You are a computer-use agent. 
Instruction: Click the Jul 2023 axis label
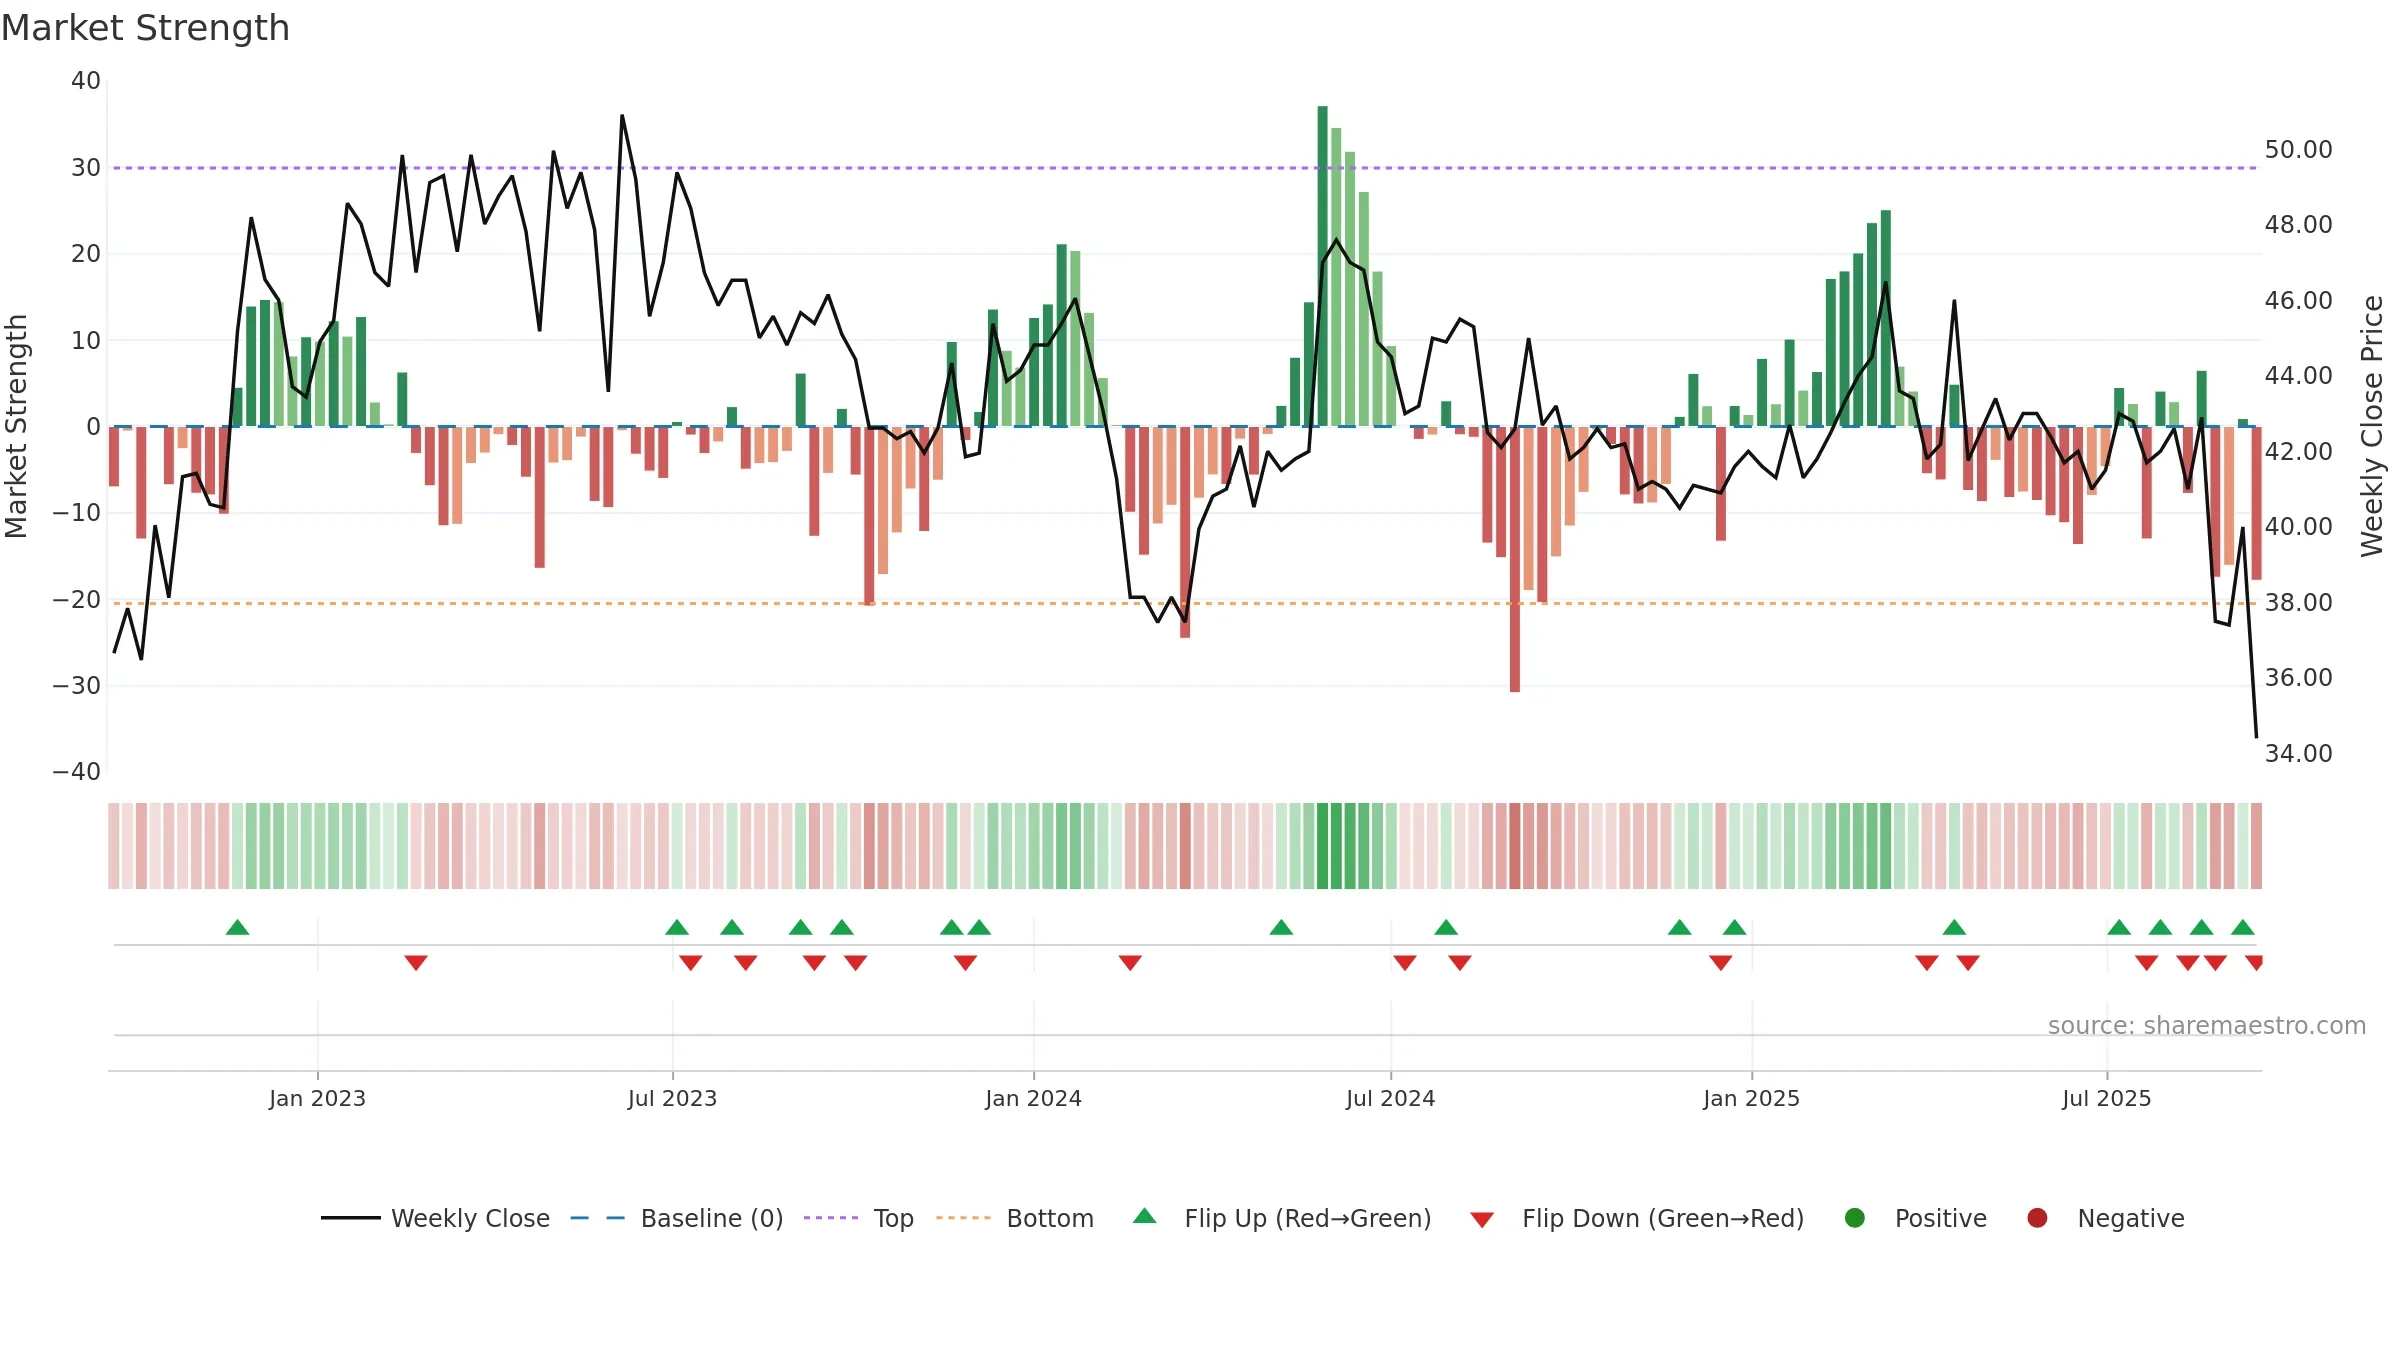pyautogui.click(x=672, y=1099)
